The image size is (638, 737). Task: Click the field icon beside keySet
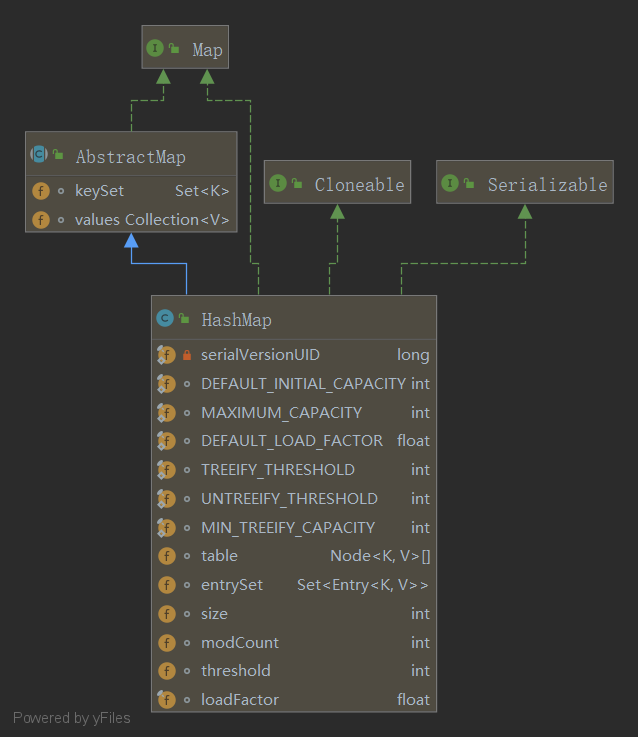coord(41,190)
